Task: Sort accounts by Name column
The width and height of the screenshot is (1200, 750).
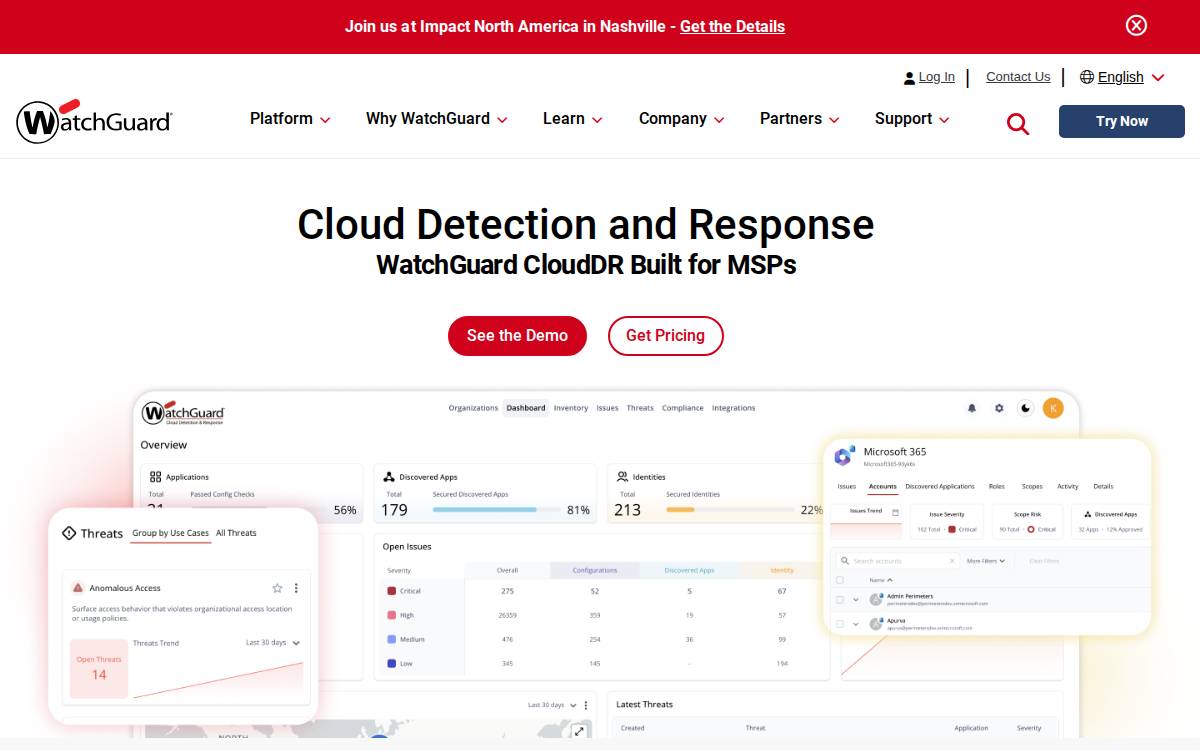Action: click(x=880, y=580)
